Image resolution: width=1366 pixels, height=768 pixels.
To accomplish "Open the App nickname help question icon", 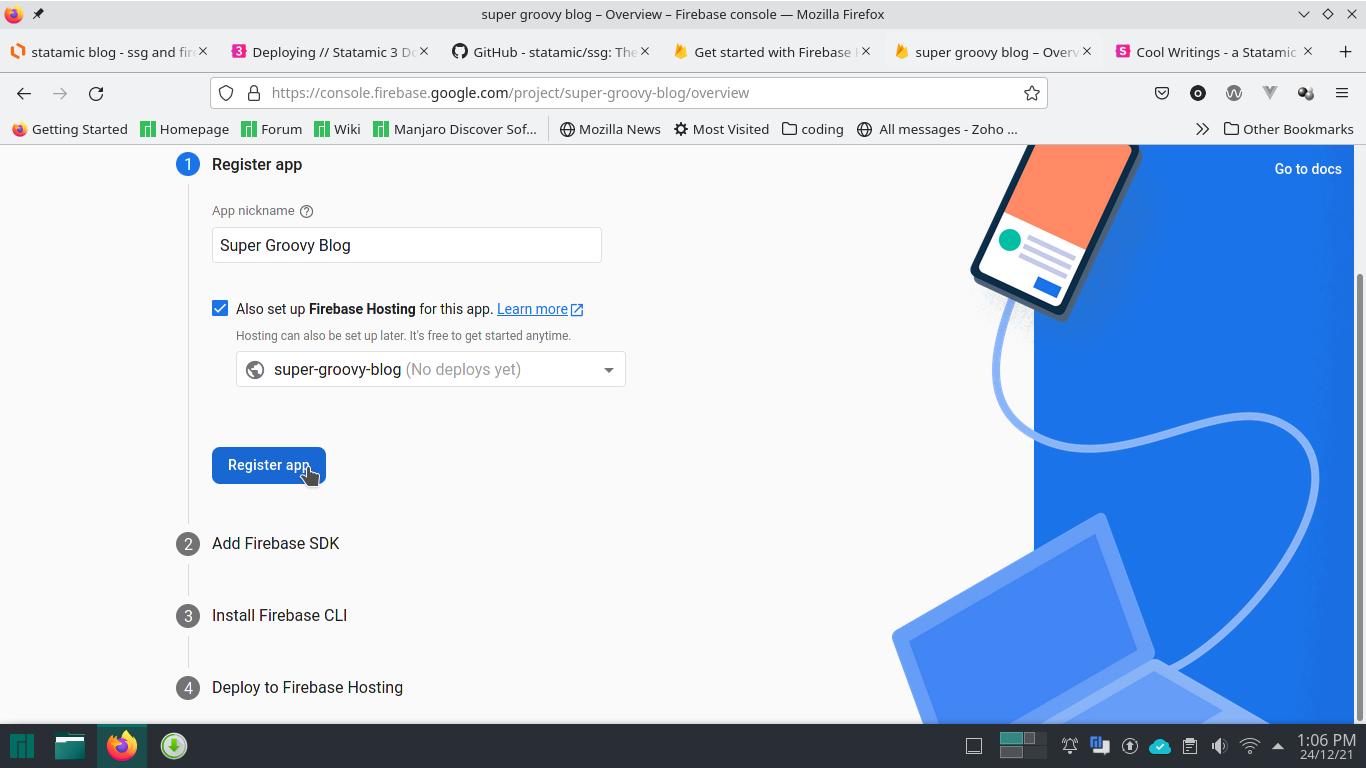I will click(x=307, y=211).
